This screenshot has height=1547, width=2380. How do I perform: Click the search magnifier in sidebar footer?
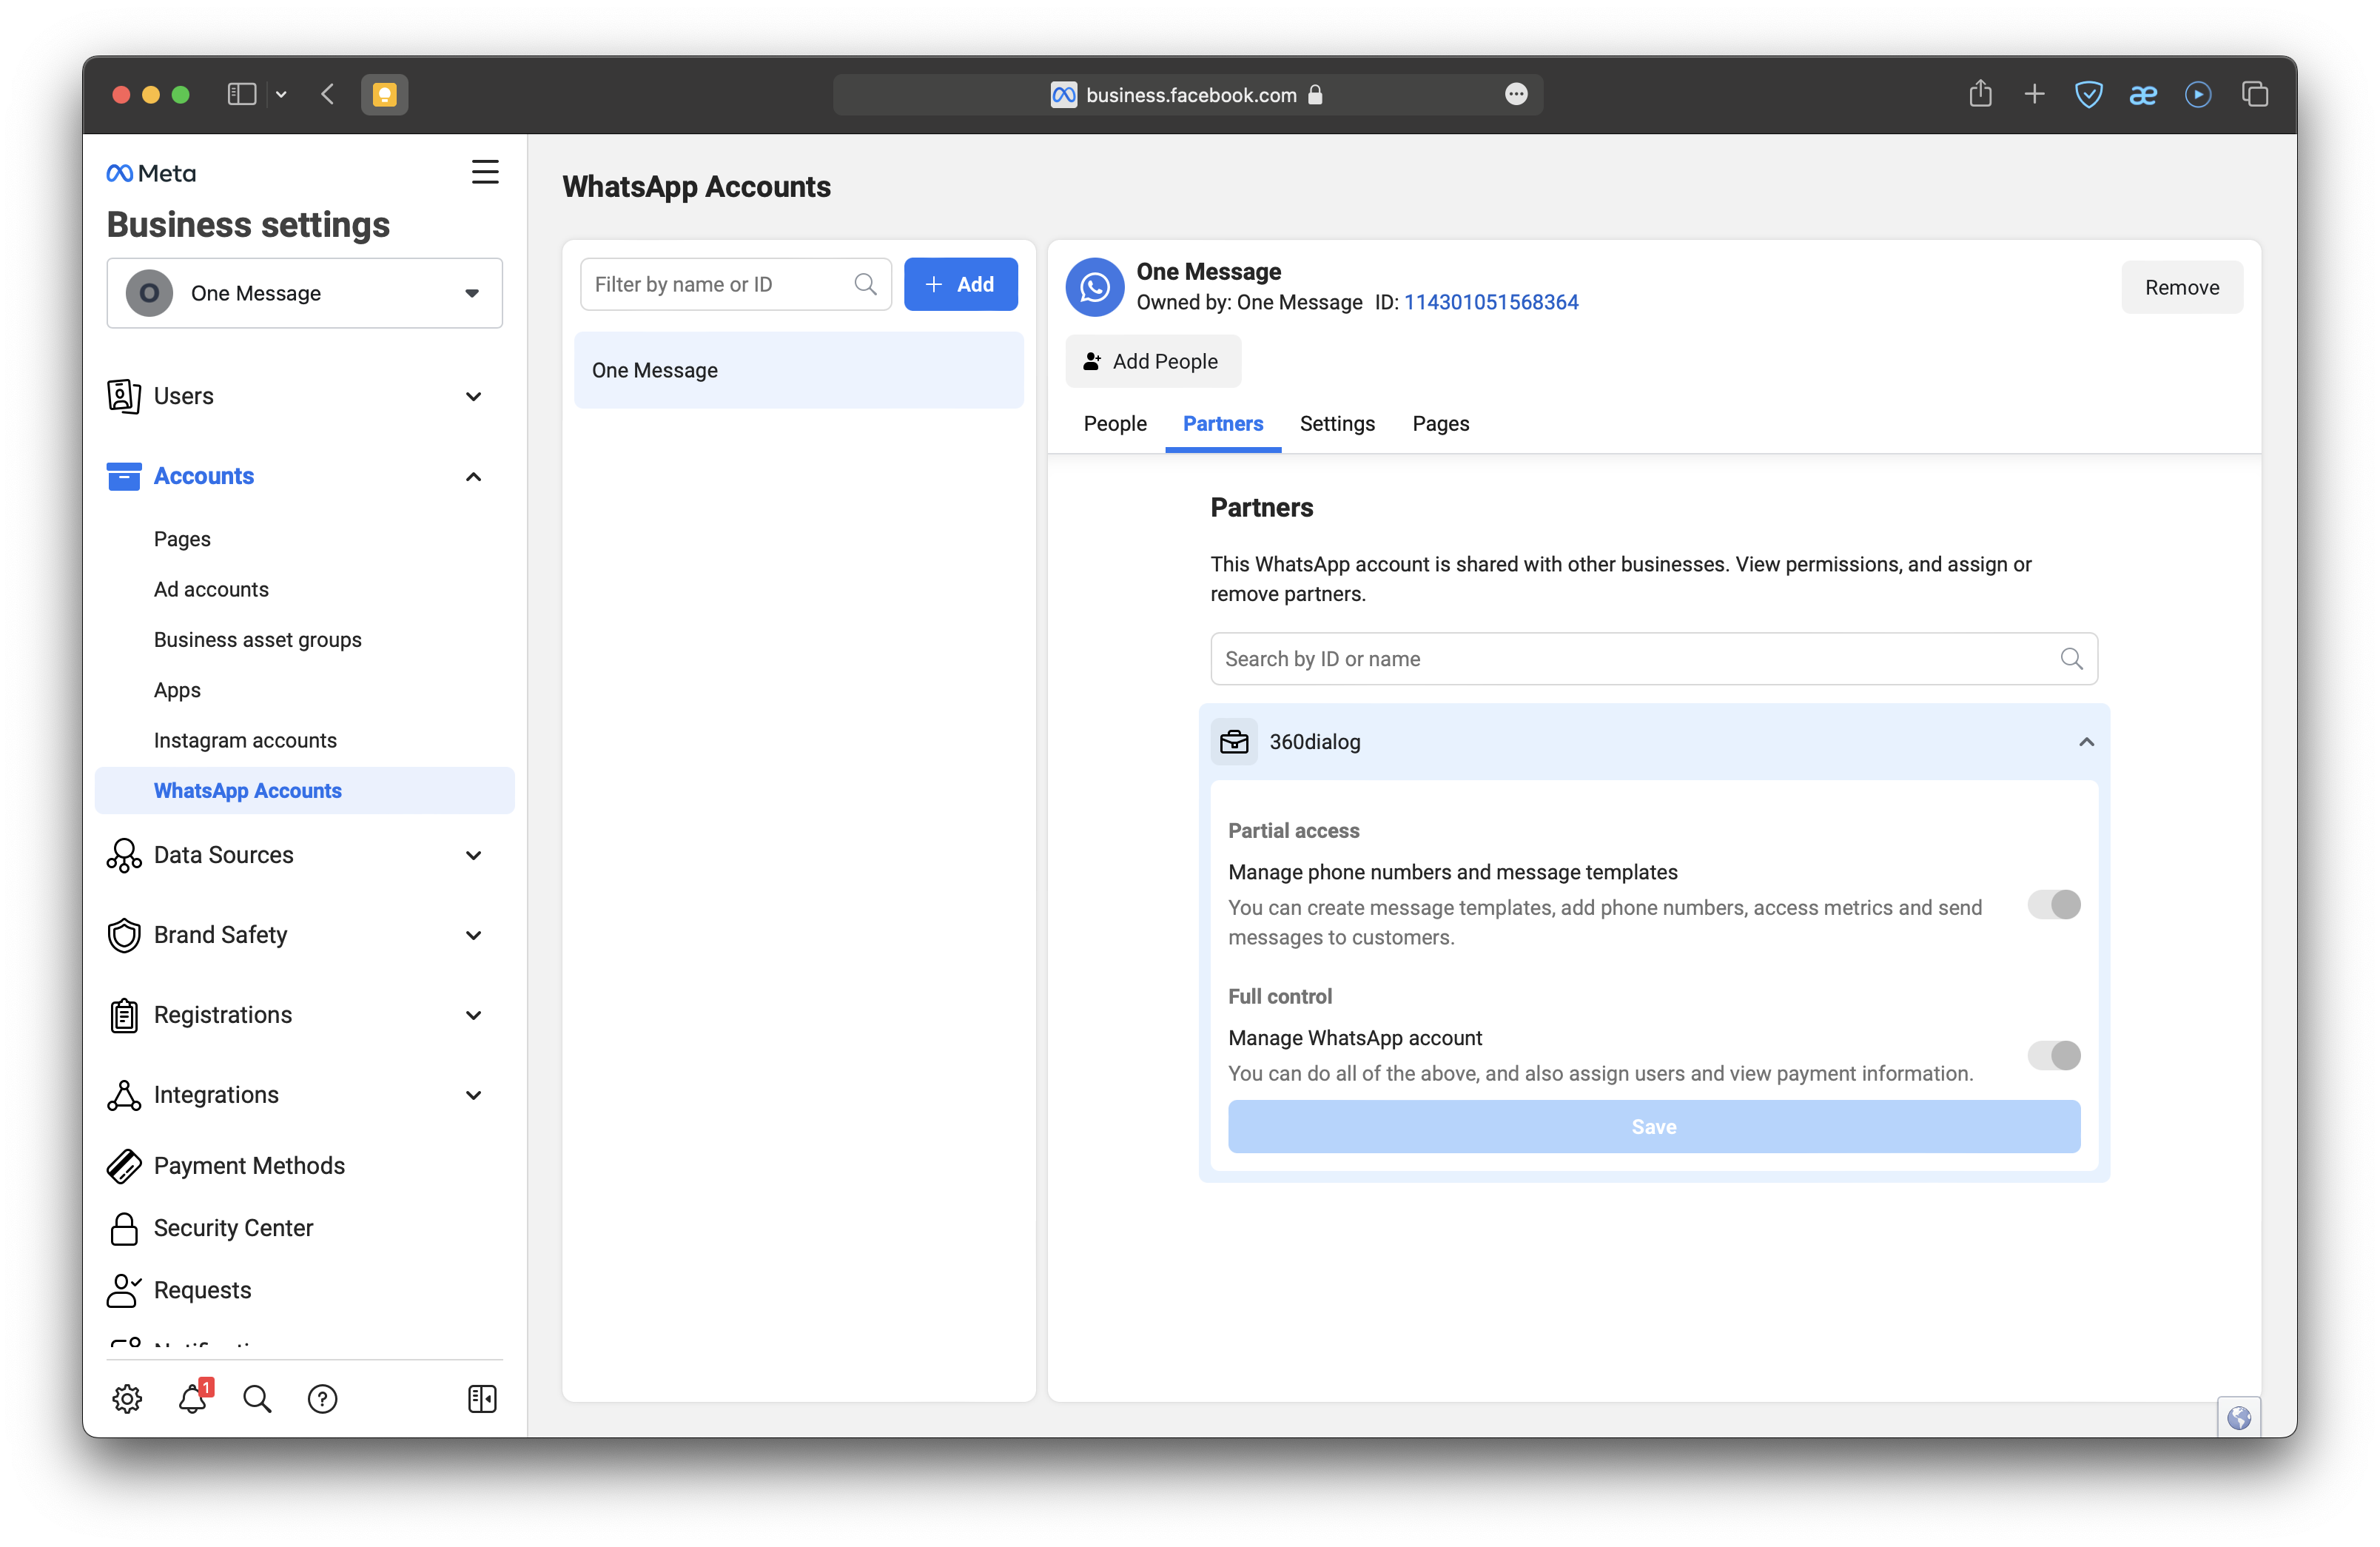[257, 1398]
